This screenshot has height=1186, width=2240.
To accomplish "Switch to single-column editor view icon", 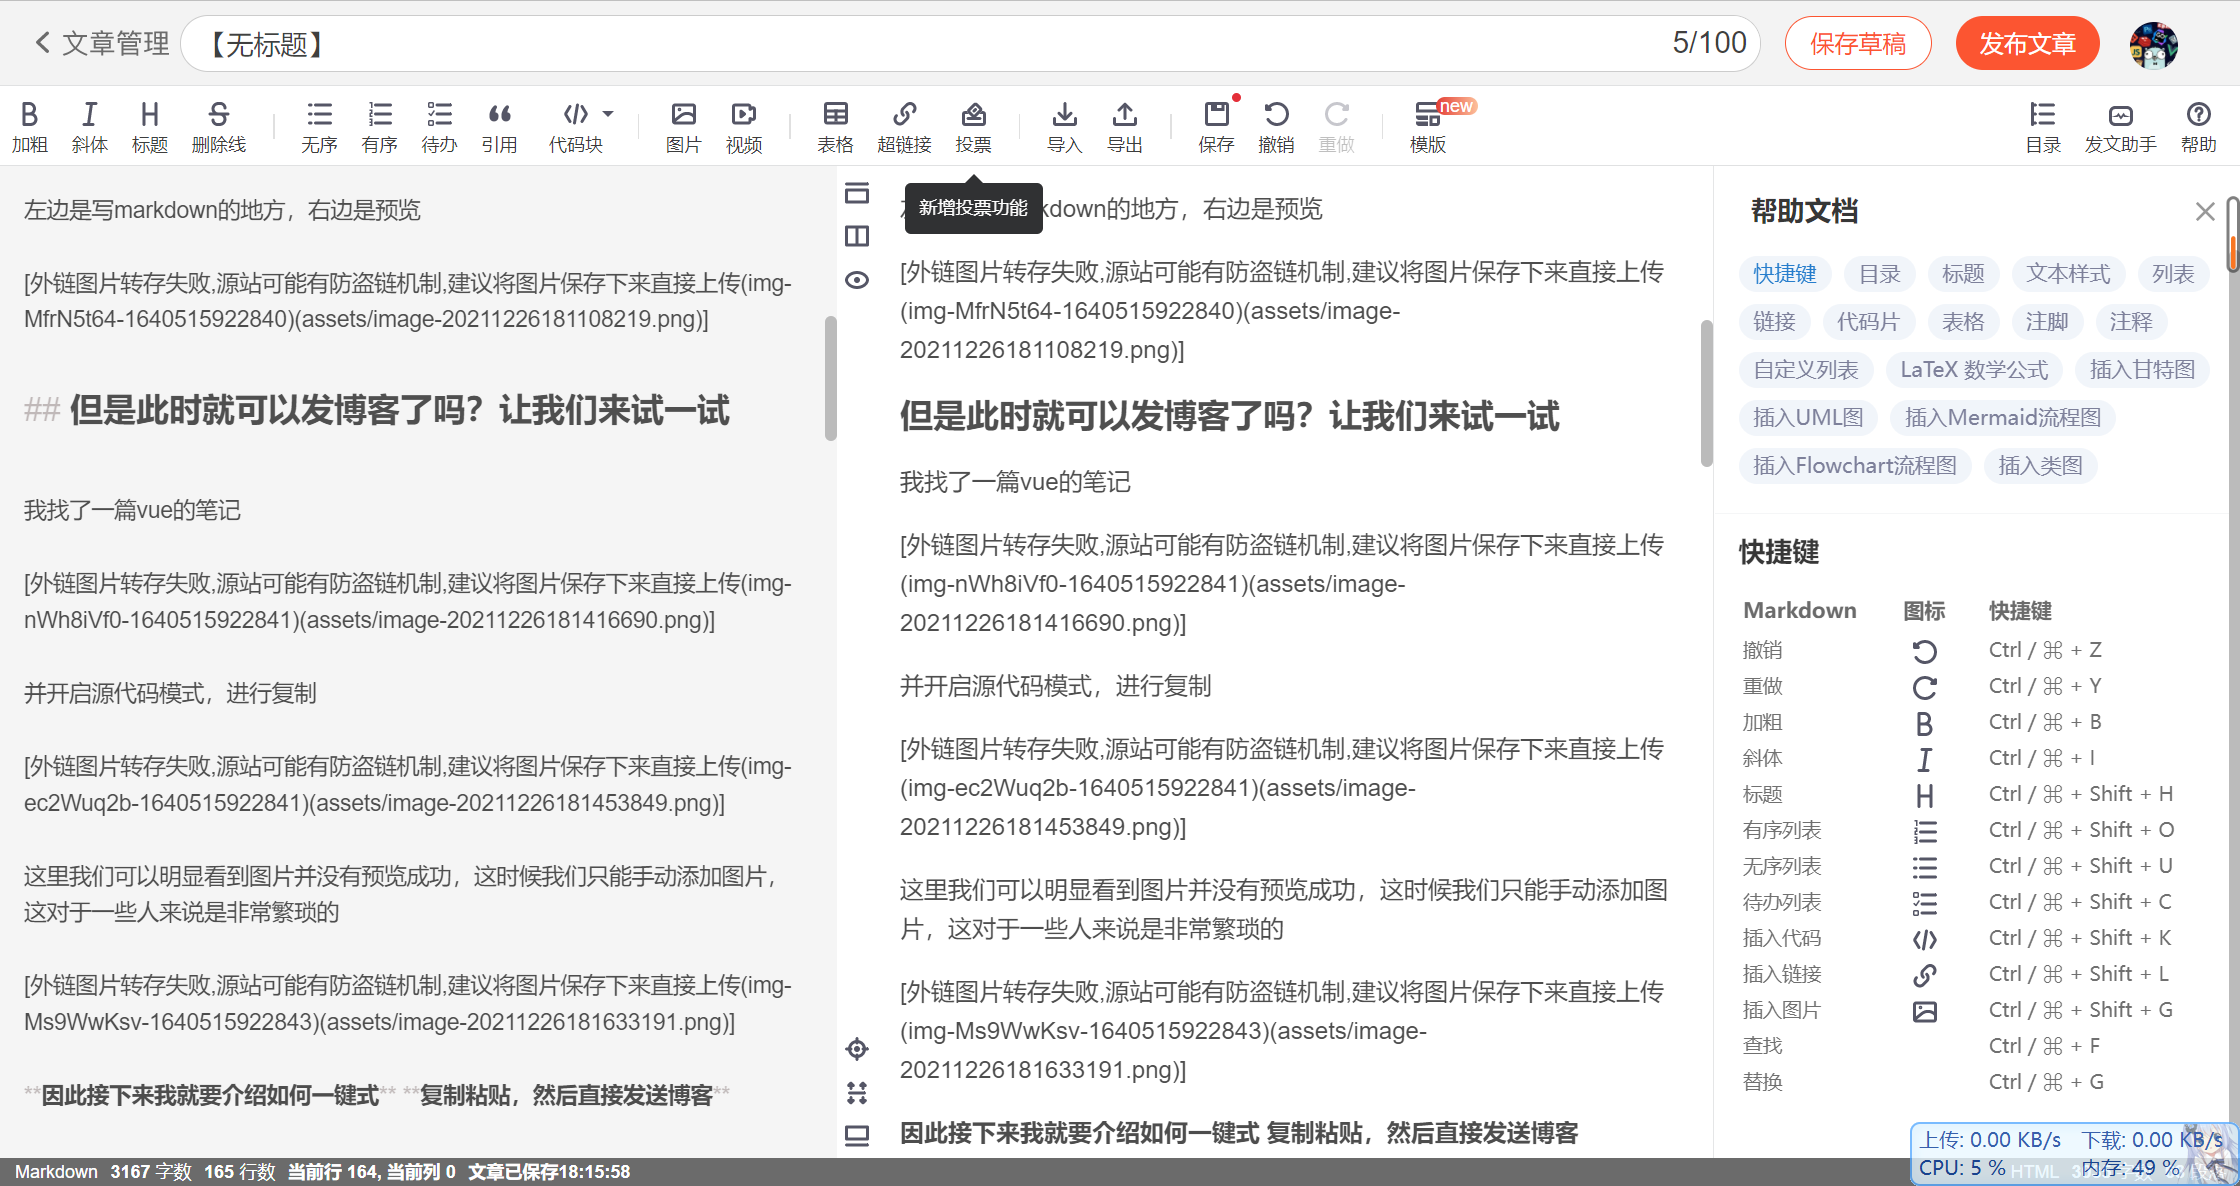I will (857, 192).
